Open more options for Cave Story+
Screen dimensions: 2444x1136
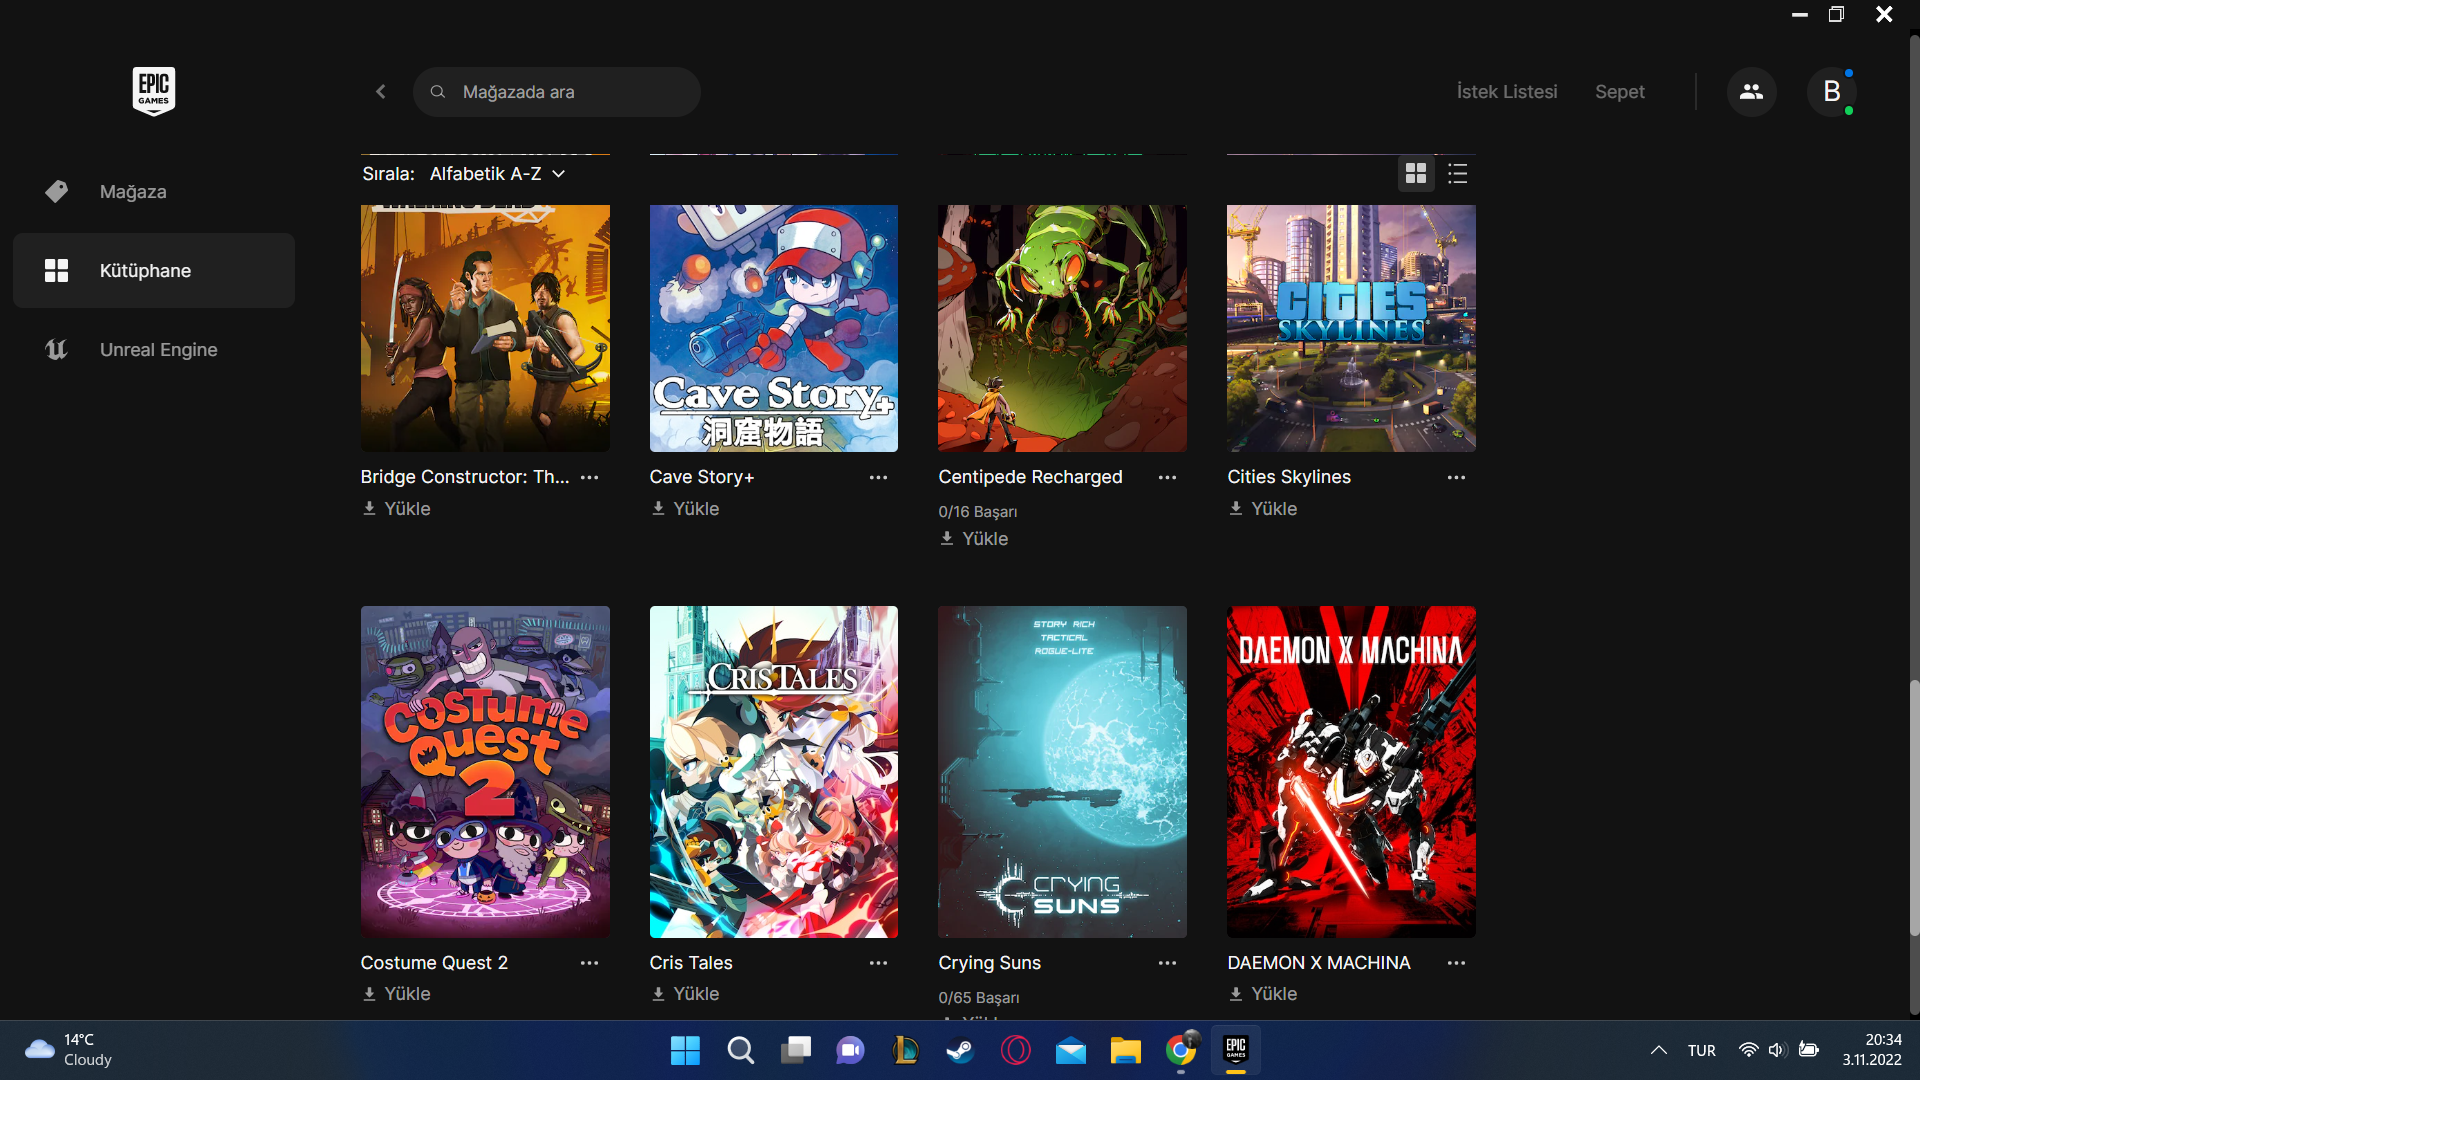(x=879, y=478)
